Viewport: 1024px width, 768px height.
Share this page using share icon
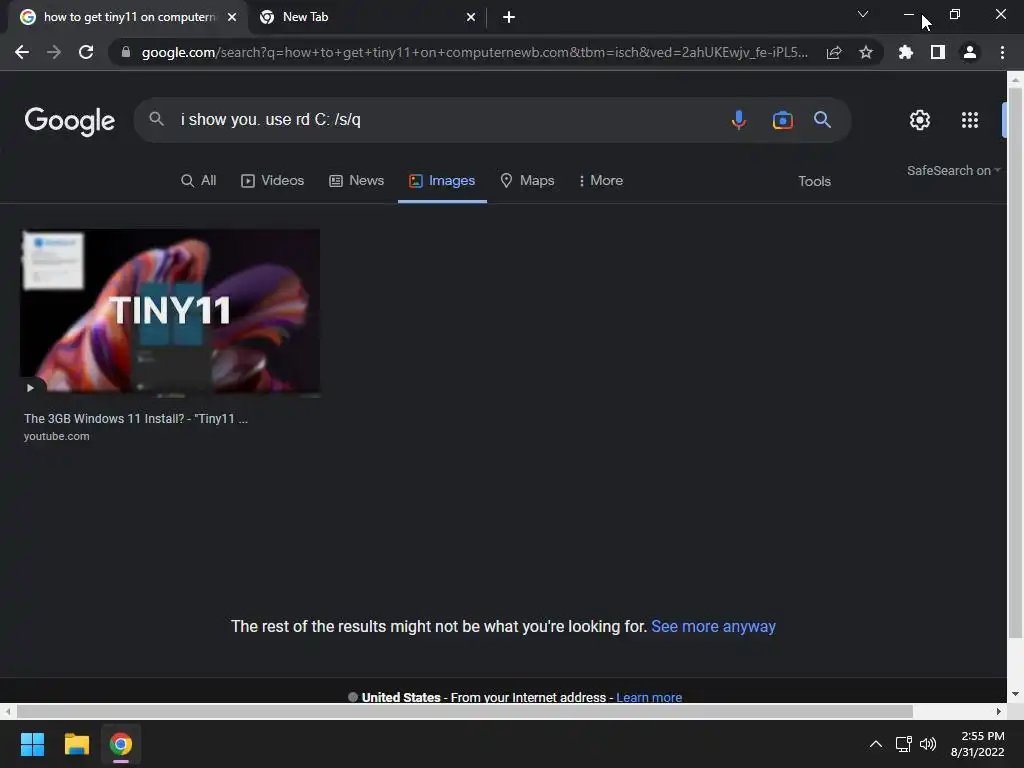point(834,52)
